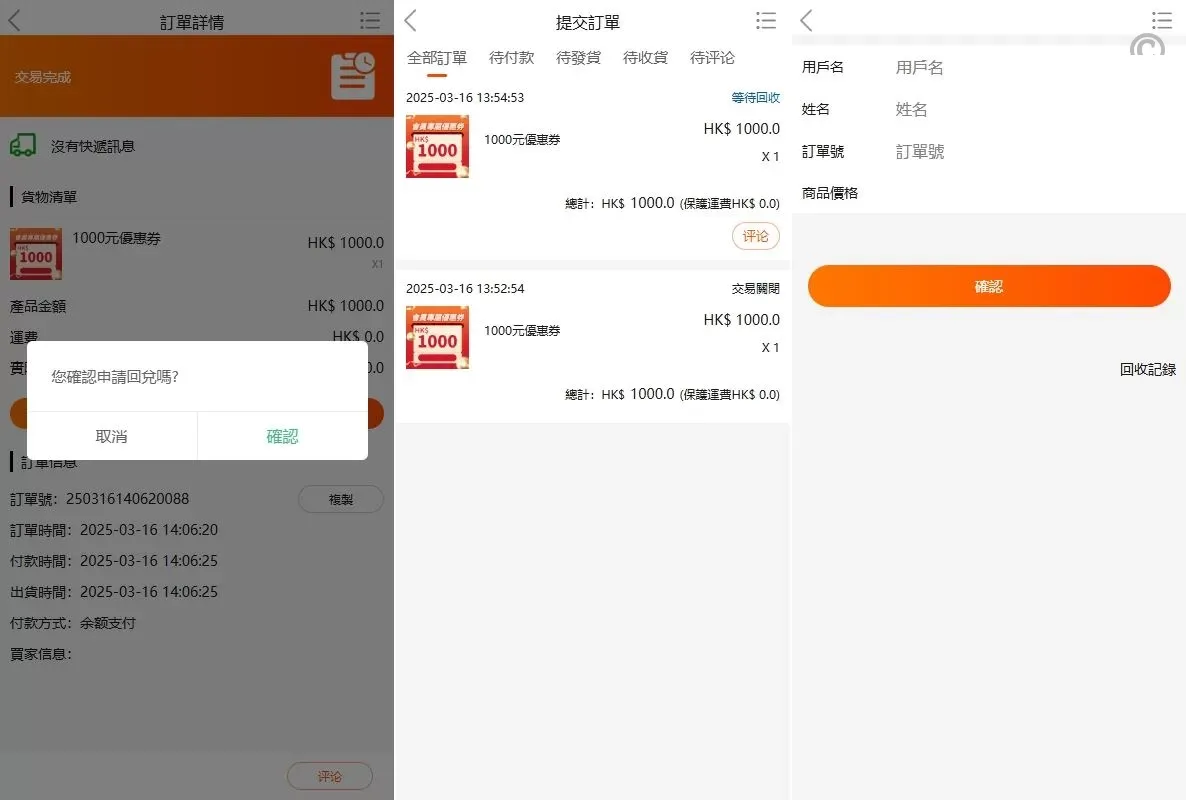The image size is (1186, 800).
Task: Click back arrow on recycle form page
Action: coord(807,21)
